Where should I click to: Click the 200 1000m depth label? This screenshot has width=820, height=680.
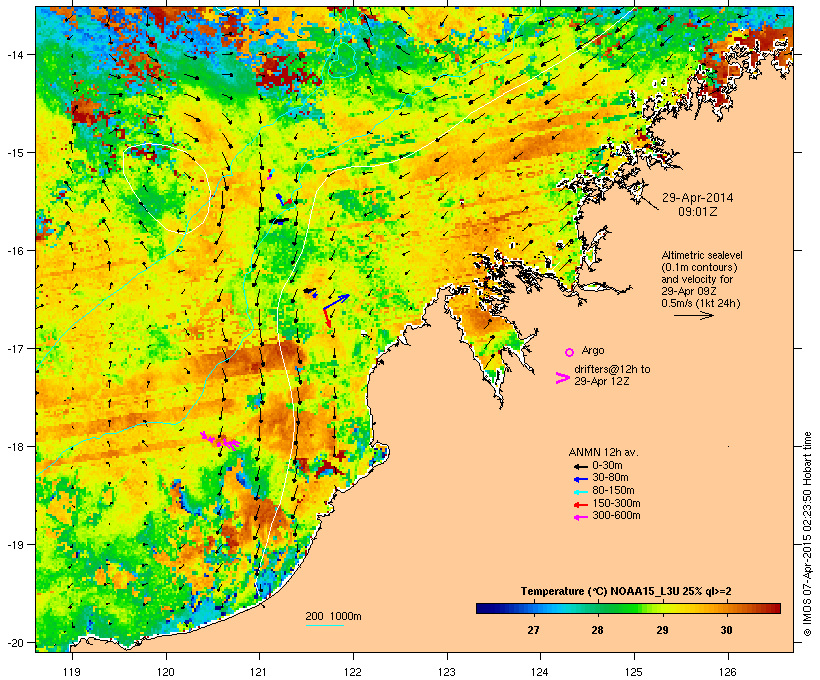pyautogui.click(x=333, y=616)
